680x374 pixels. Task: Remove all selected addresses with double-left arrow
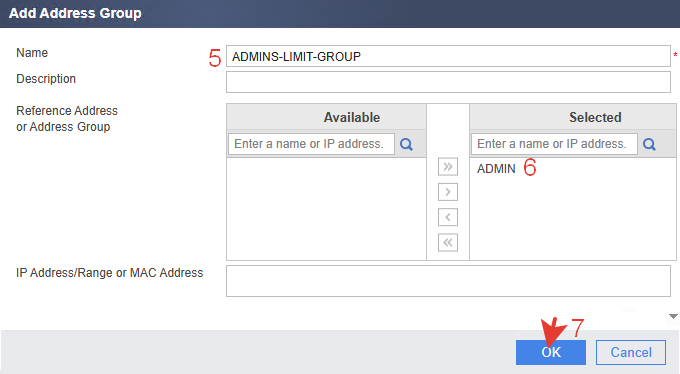coord(448,243)
